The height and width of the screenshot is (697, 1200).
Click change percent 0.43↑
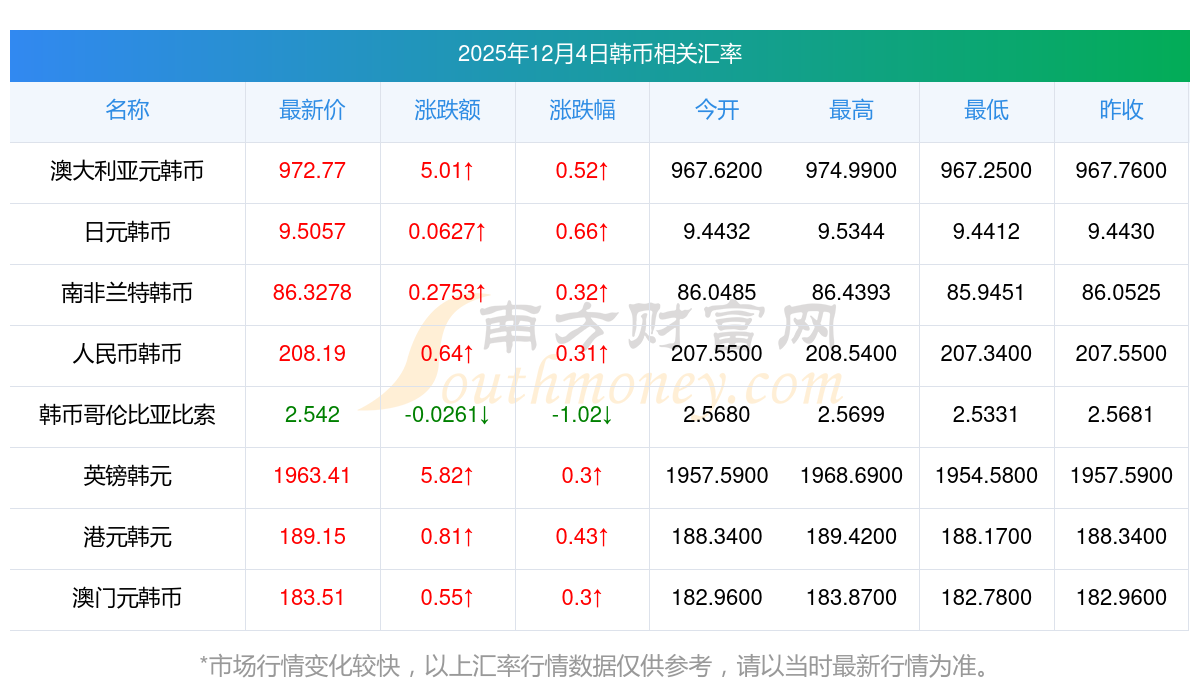click(x=582, y=537)
